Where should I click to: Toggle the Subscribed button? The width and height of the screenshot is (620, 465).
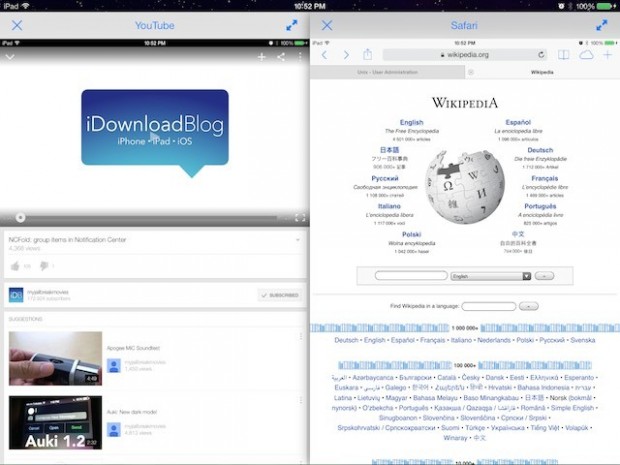click(278, 295)
